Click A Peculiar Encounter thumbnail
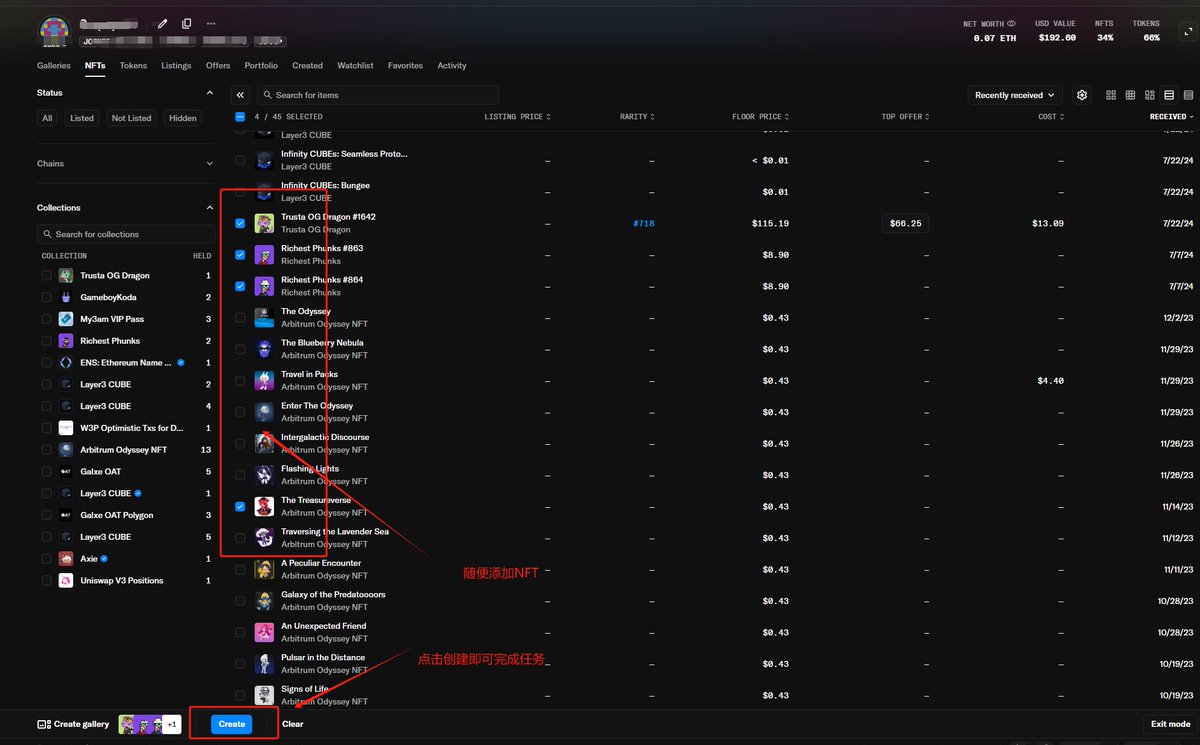 (x=264, y=569)
